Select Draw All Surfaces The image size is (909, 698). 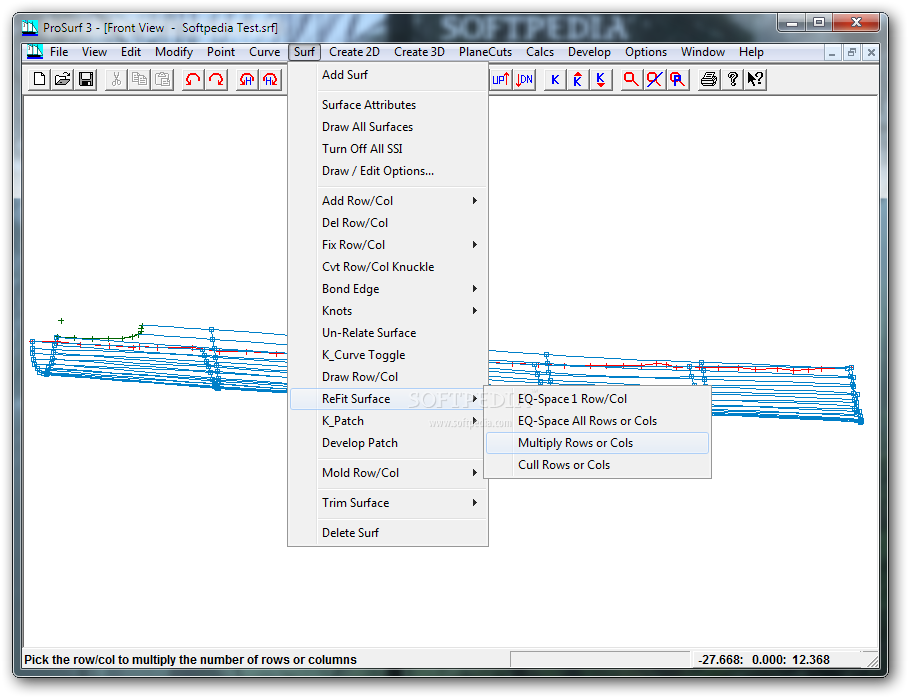click(x=388, y=127)
